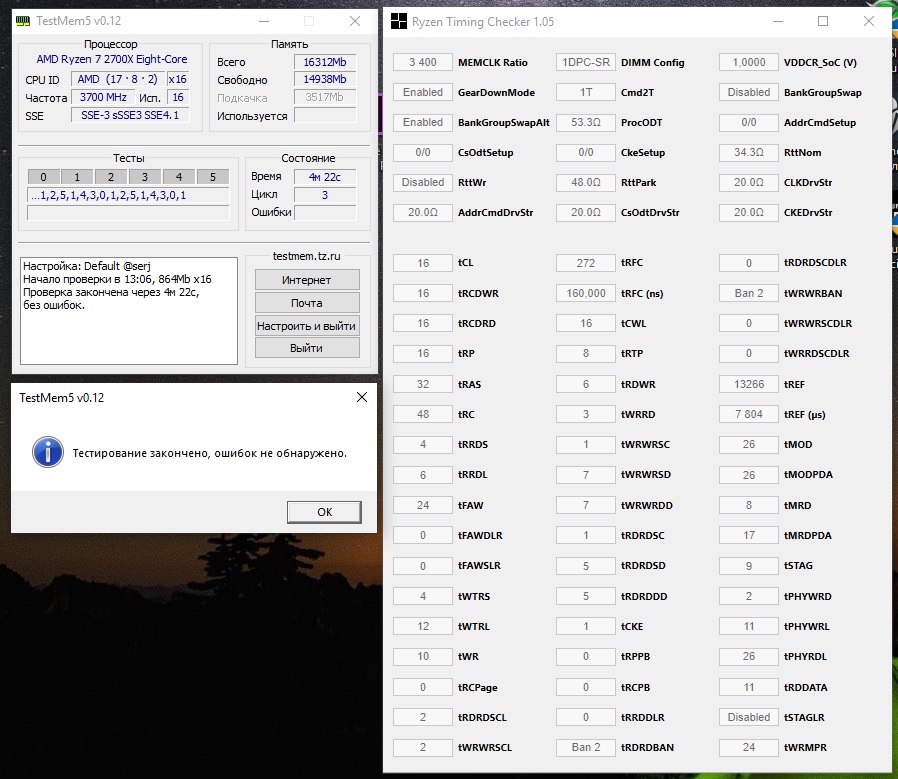Click the tREF (µs) value 7 804
Viewport: 898px width, 779px height.
[x=749, y=414]
